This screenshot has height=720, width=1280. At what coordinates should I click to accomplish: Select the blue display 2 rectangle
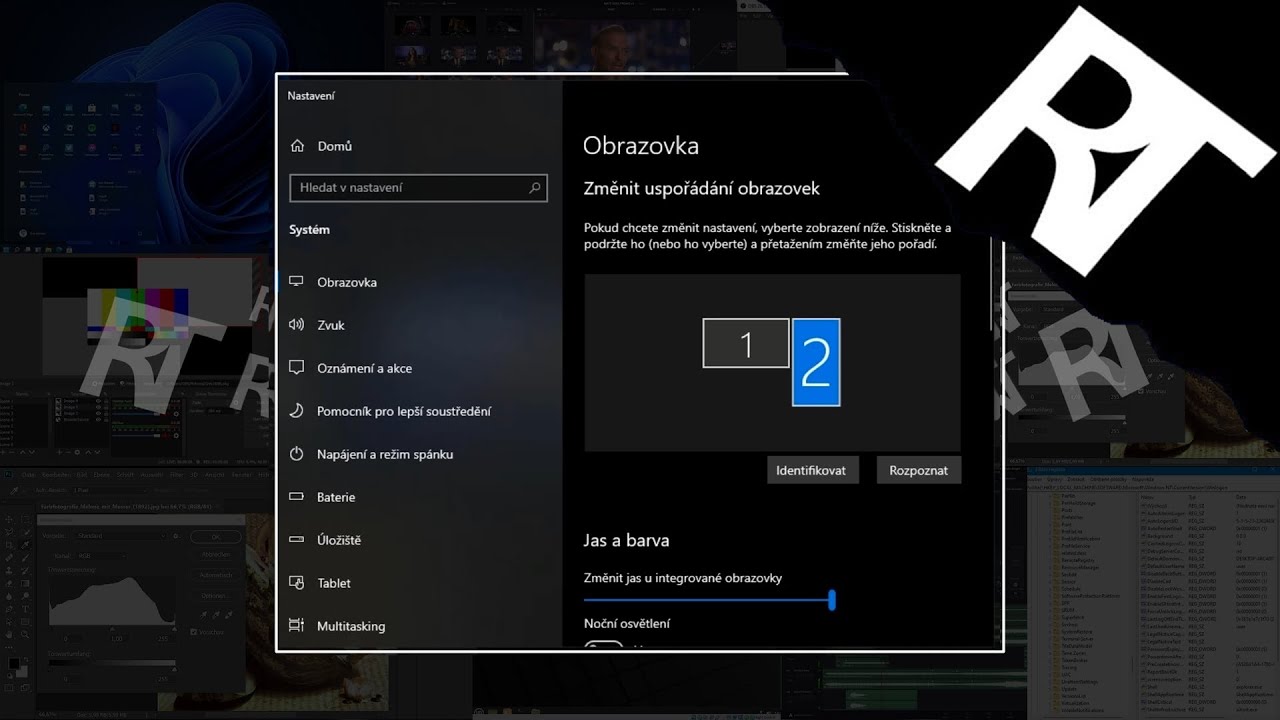[816, 362]
